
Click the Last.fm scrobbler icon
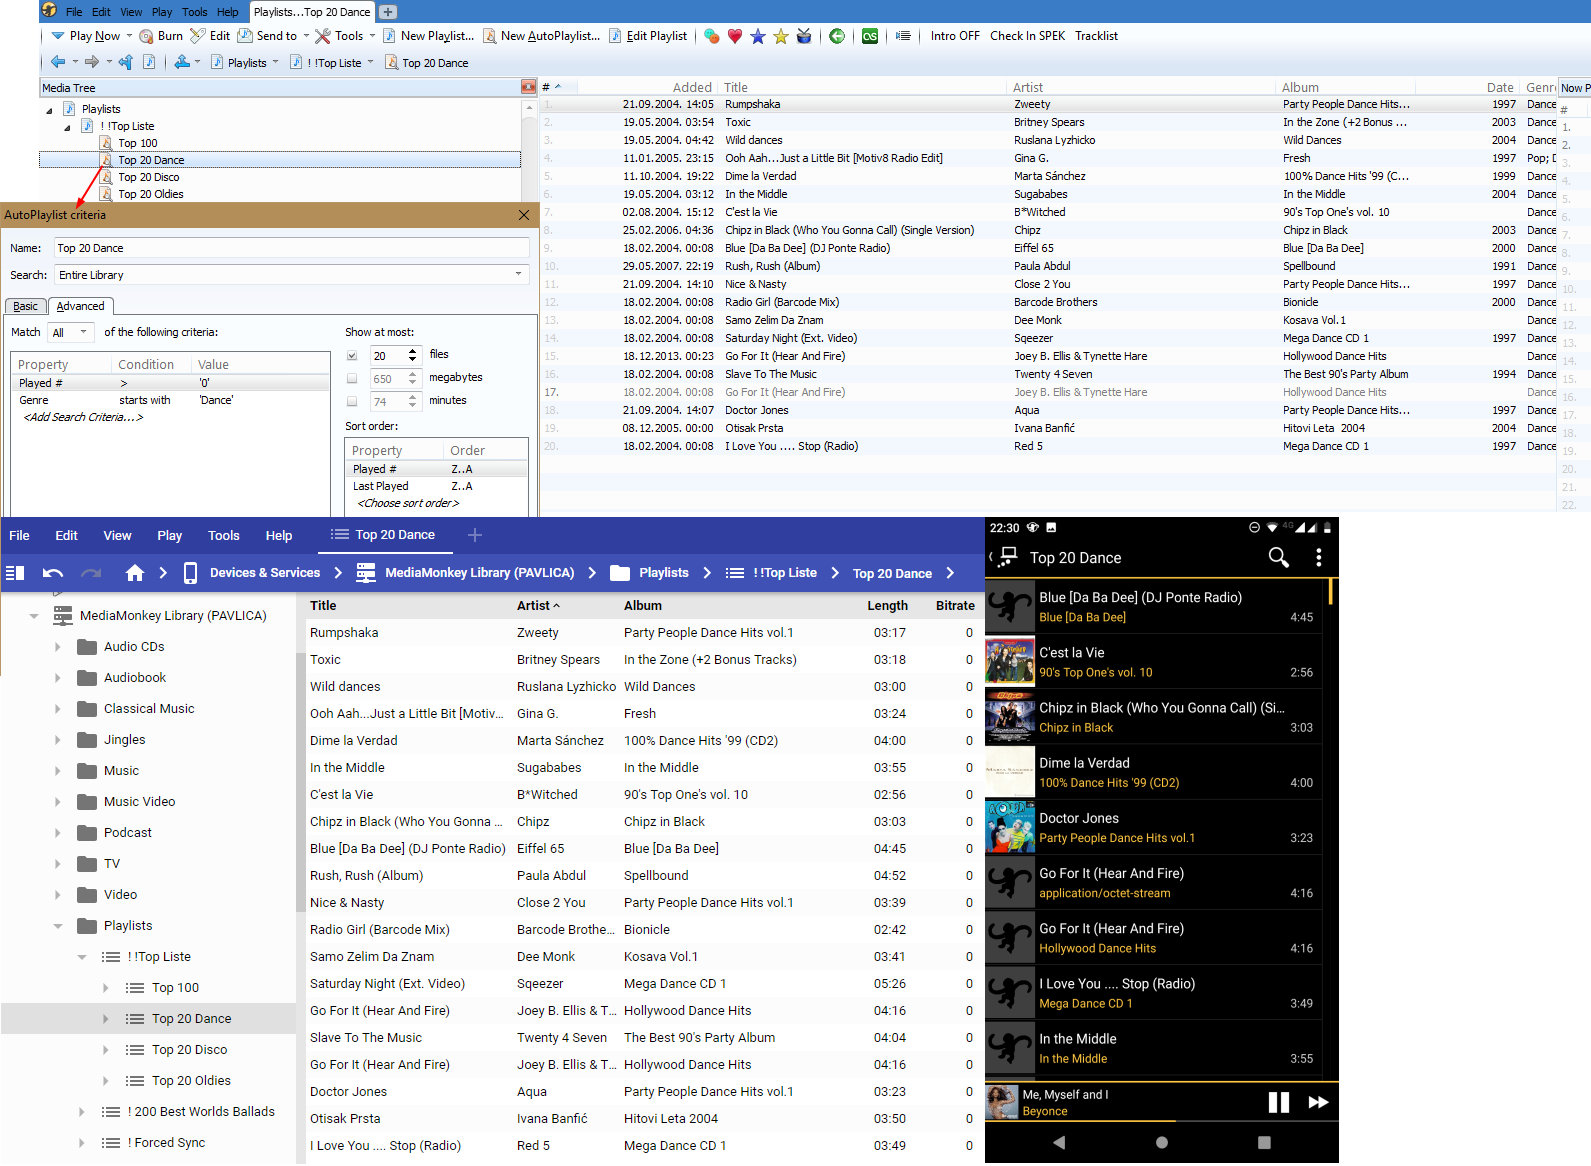tap(870, 36)
